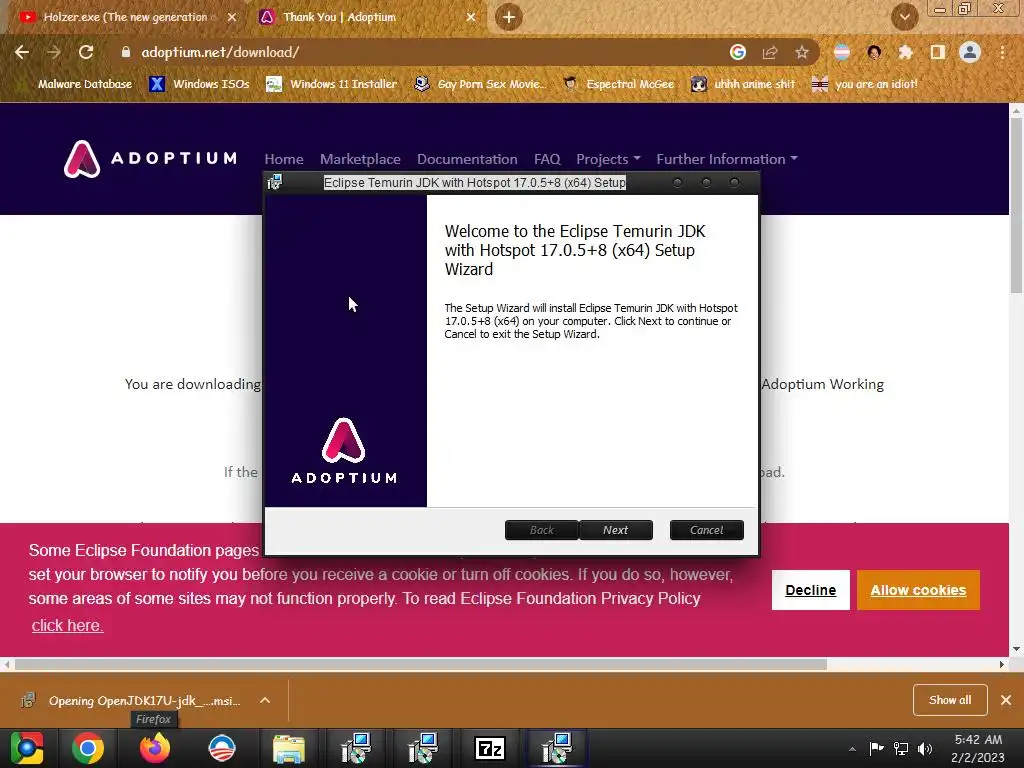Click the horizontal page scrollbar
This screenshot has width=1024, height=768.
(421, 664)
